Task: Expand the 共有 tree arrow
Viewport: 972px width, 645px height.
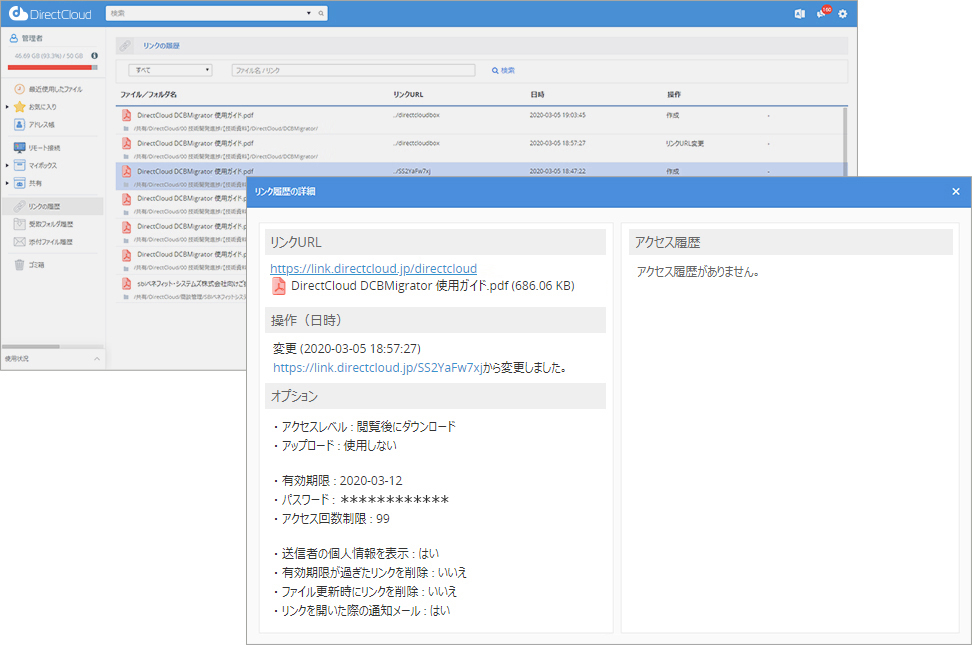Action: pos(7,183)
